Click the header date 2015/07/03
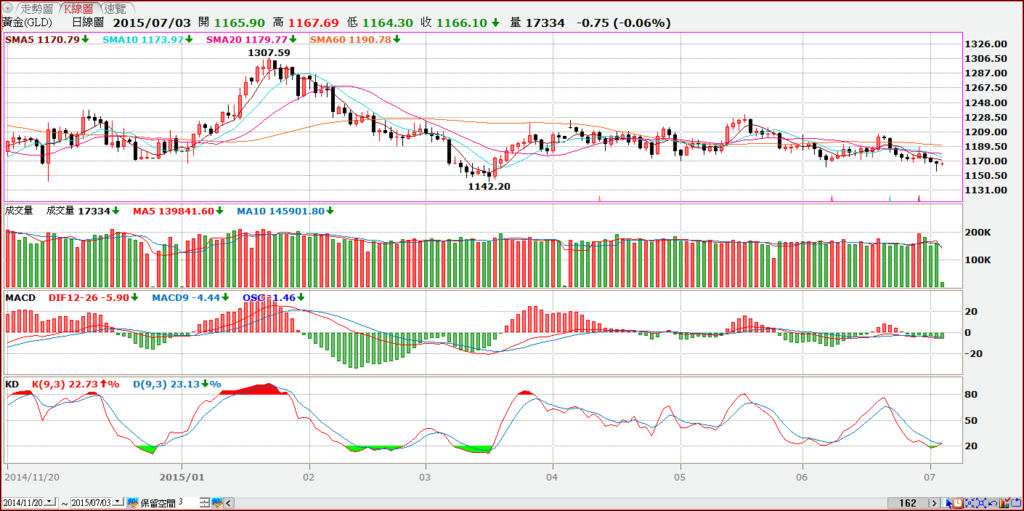 150,22
